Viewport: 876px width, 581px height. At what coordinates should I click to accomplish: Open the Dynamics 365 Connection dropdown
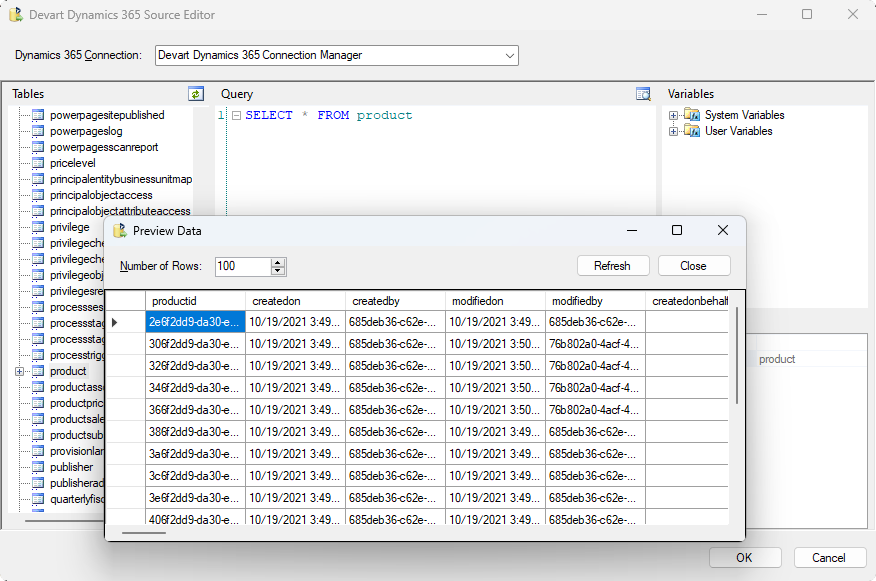pos(510,55)
